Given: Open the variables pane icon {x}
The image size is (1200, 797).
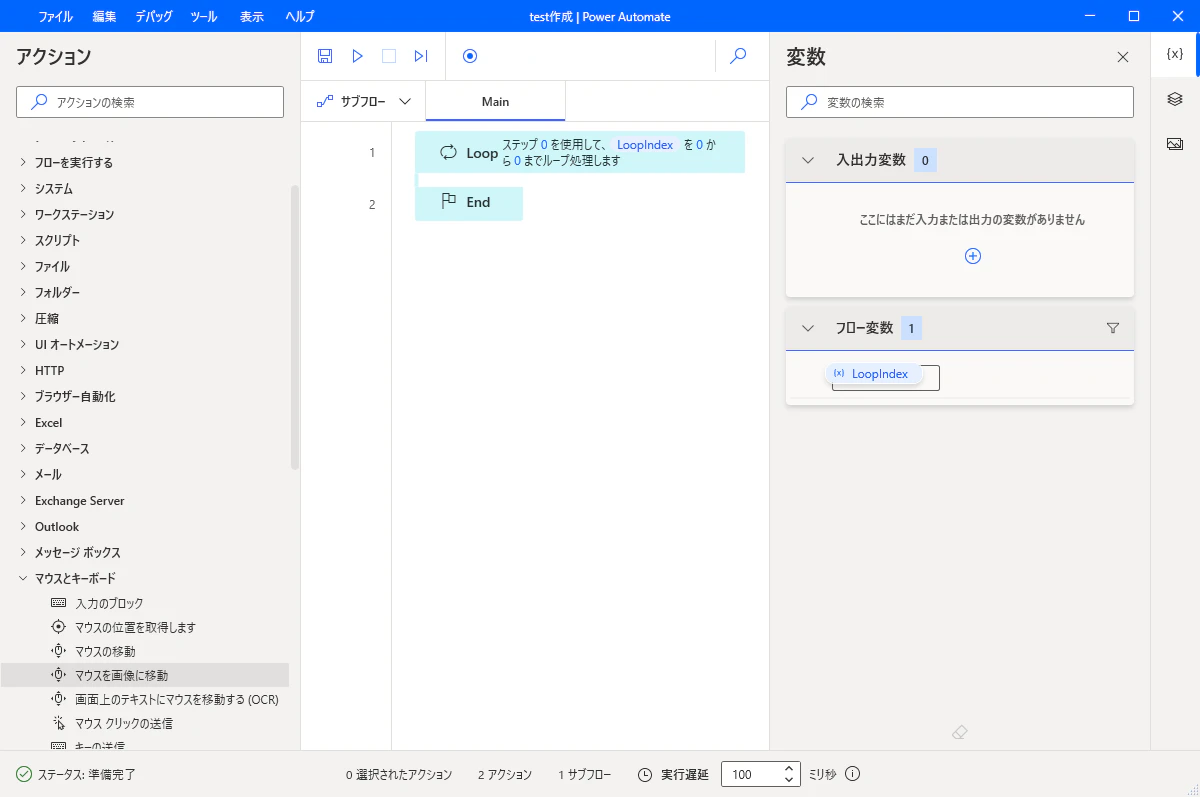Looking at the screenshot, I should [1175, 55].
